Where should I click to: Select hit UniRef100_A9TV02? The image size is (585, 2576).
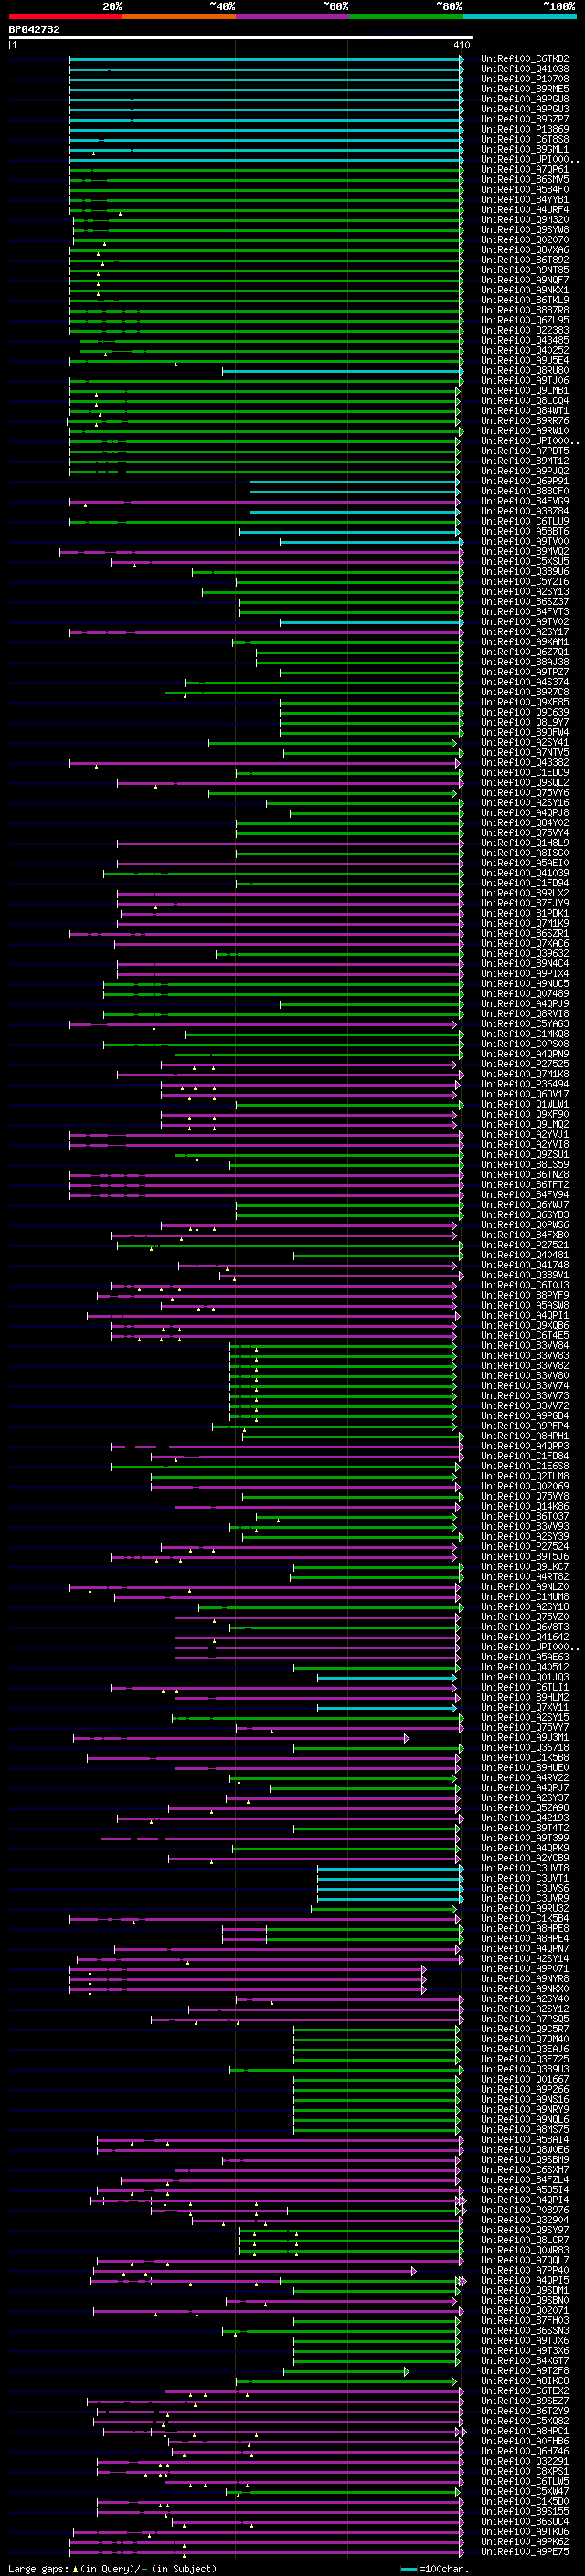524,622
